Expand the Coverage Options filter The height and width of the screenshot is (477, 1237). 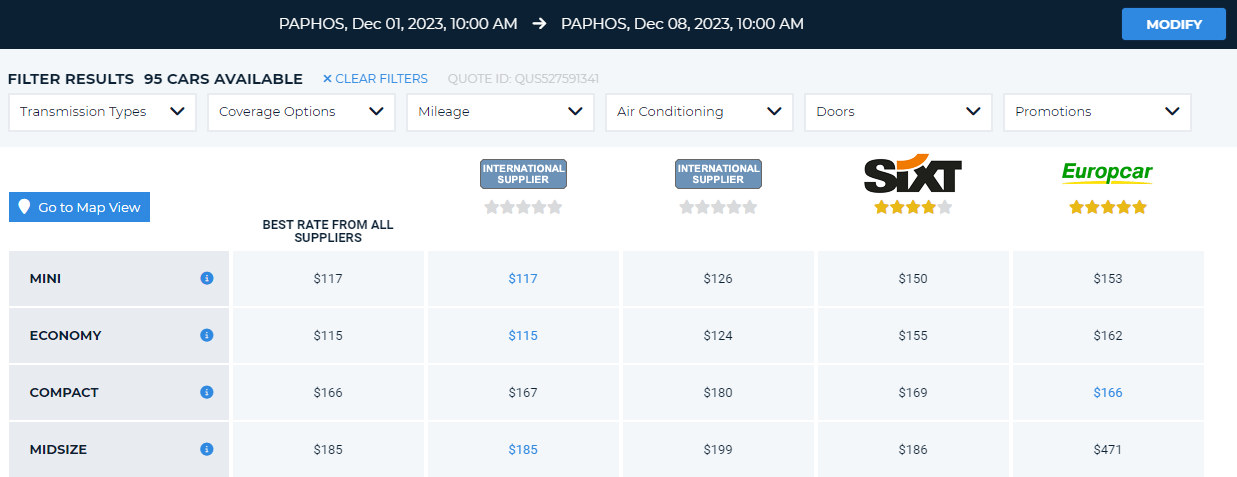(301, 112)
